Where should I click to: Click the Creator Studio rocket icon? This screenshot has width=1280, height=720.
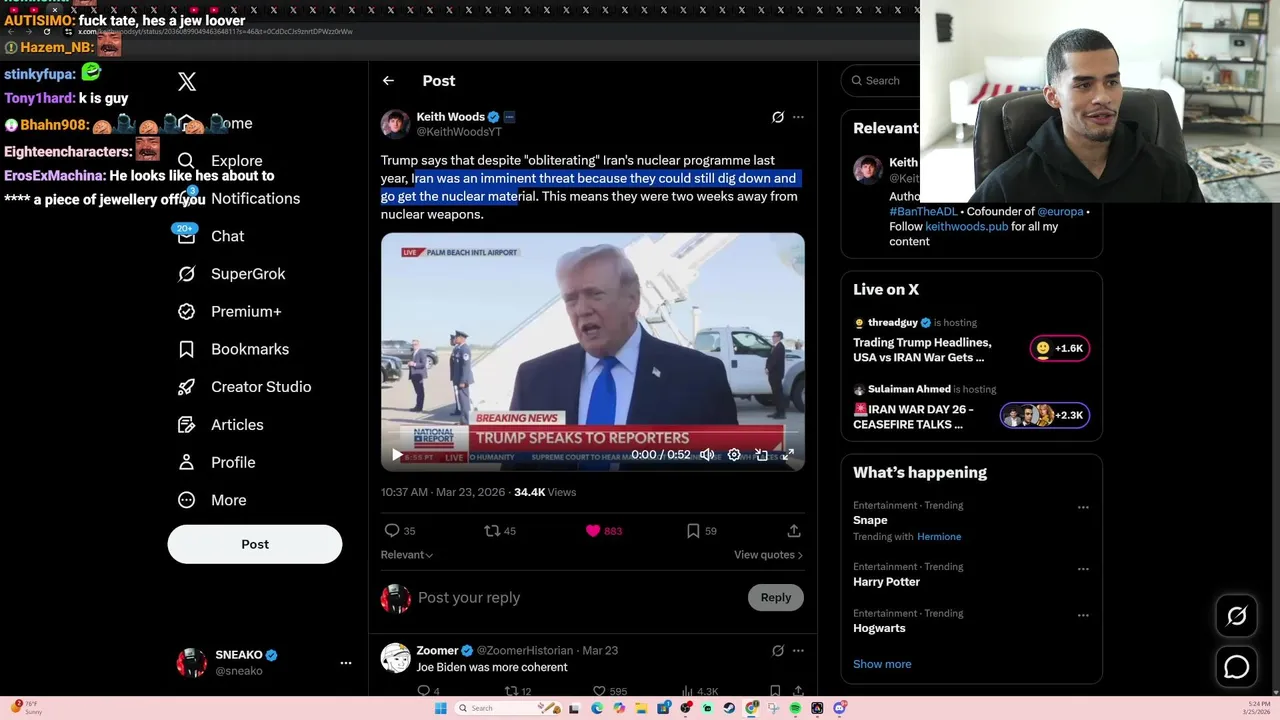pyautogui.click(x=186, y=387)
